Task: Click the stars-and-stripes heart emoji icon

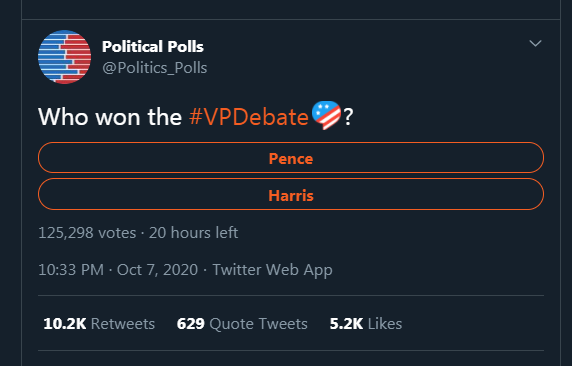Action: pyautogui.click(x=326, y=115)
